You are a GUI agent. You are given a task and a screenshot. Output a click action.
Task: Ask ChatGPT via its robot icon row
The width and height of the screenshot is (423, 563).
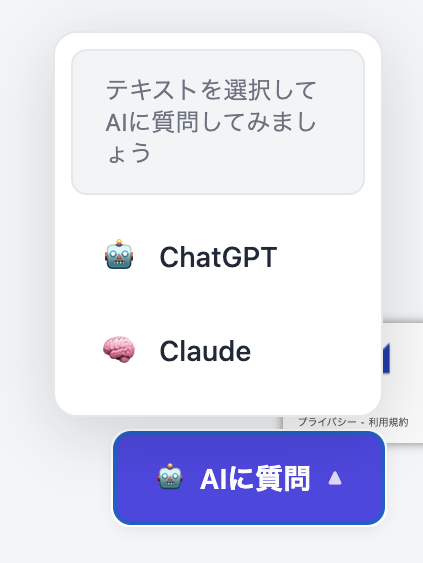click(218, 256)
